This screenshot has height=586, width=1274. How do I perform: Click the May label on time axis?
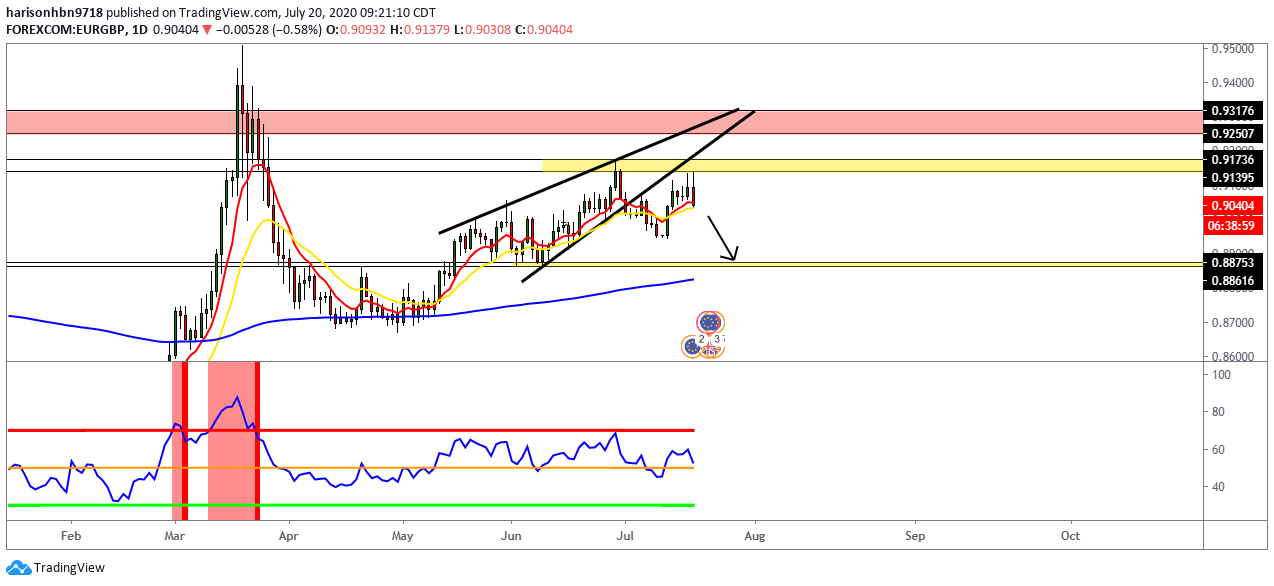(x=403, y=536)
